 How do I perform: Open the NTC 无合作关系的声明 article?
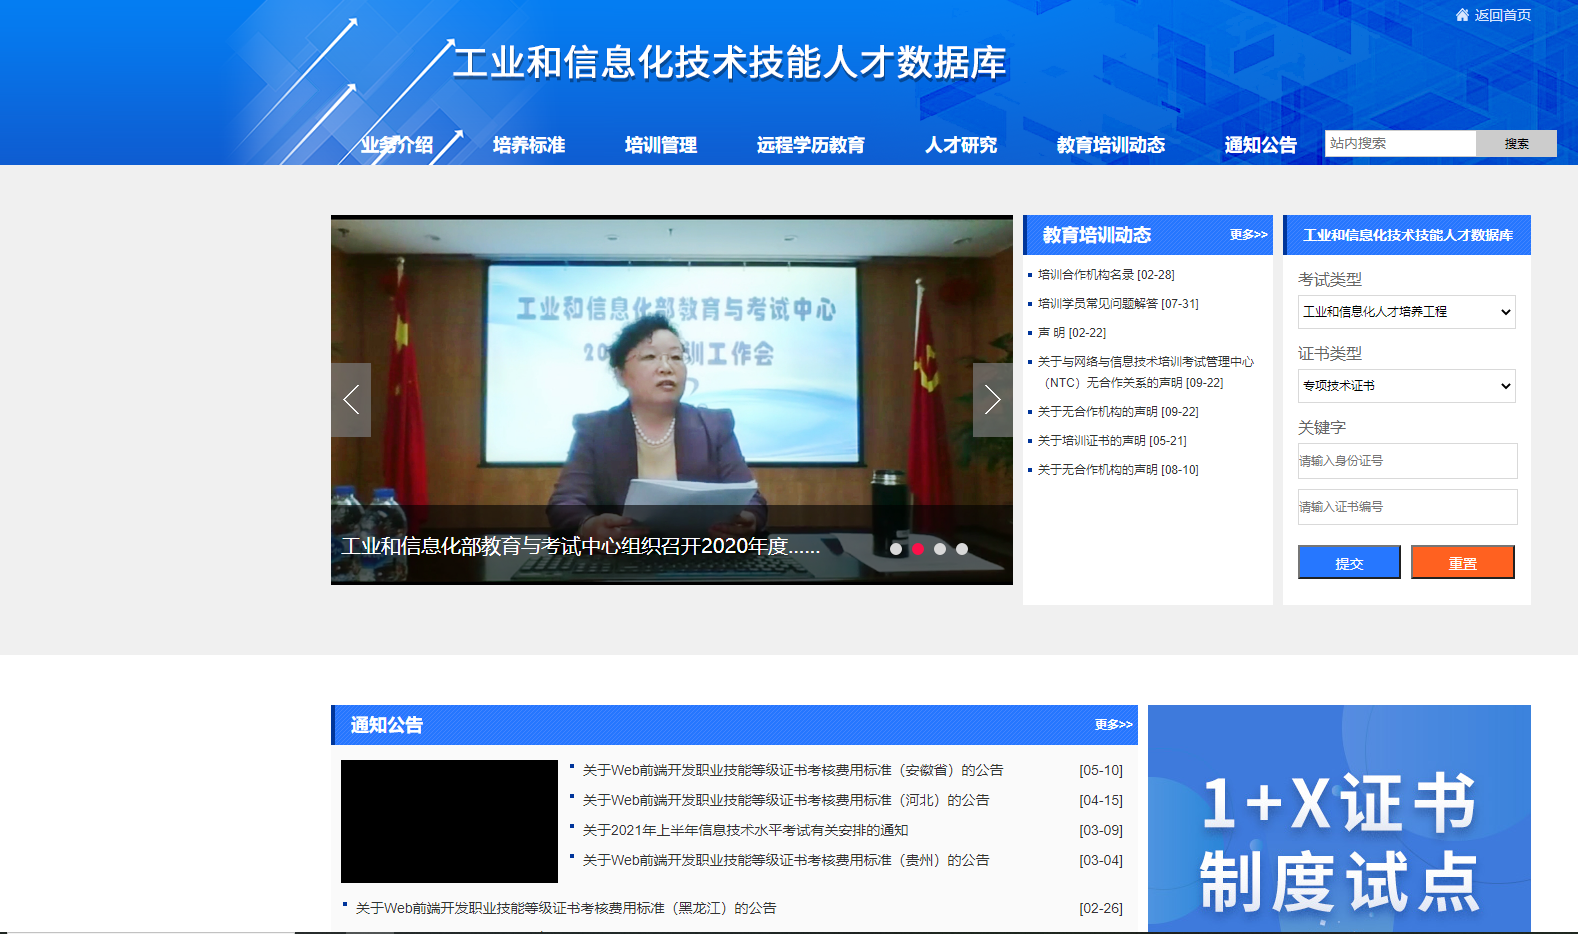[x=1146, y=372]
